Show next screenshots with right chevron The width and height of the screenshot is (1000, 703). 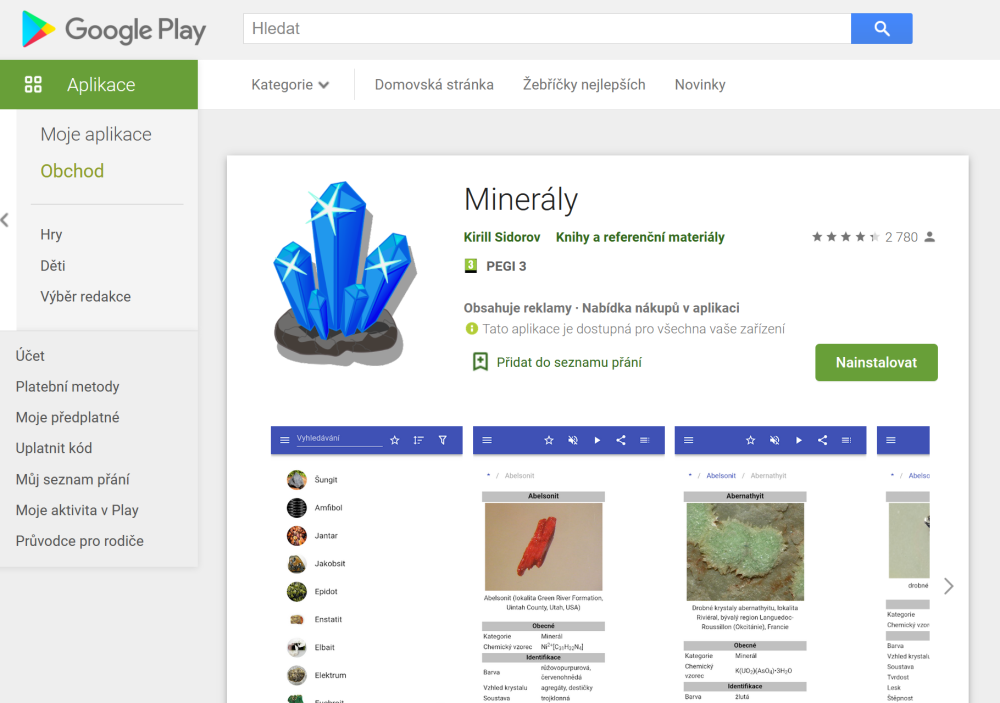948,586
